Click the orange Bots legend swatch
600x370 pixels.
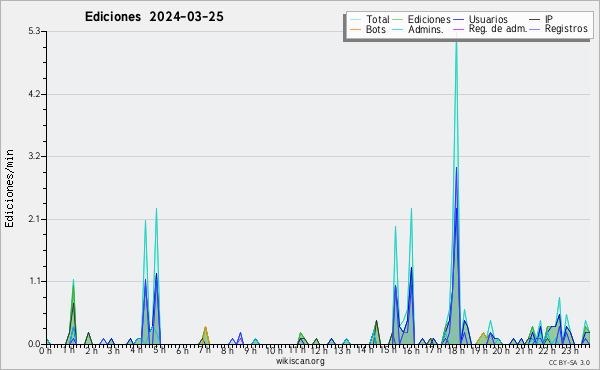(x=355, y=29)
